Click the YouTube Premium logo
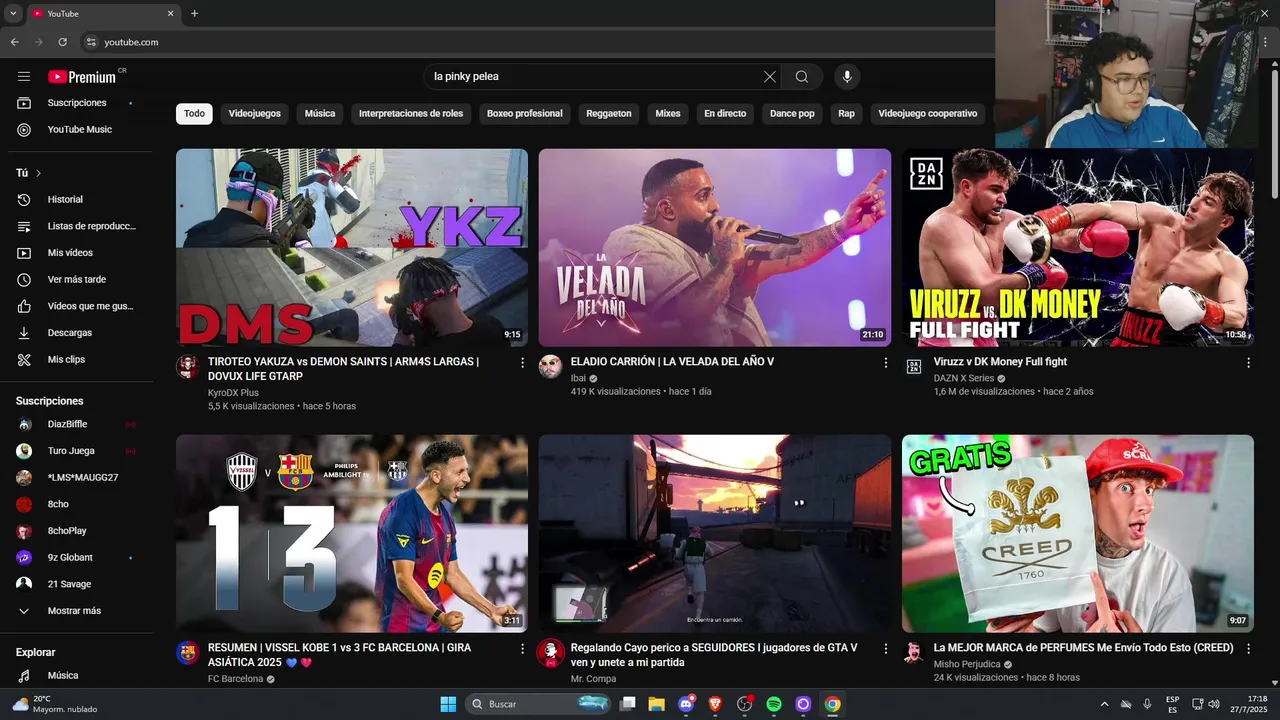This screenshot has width=1280, height=720. coord(82,77)
